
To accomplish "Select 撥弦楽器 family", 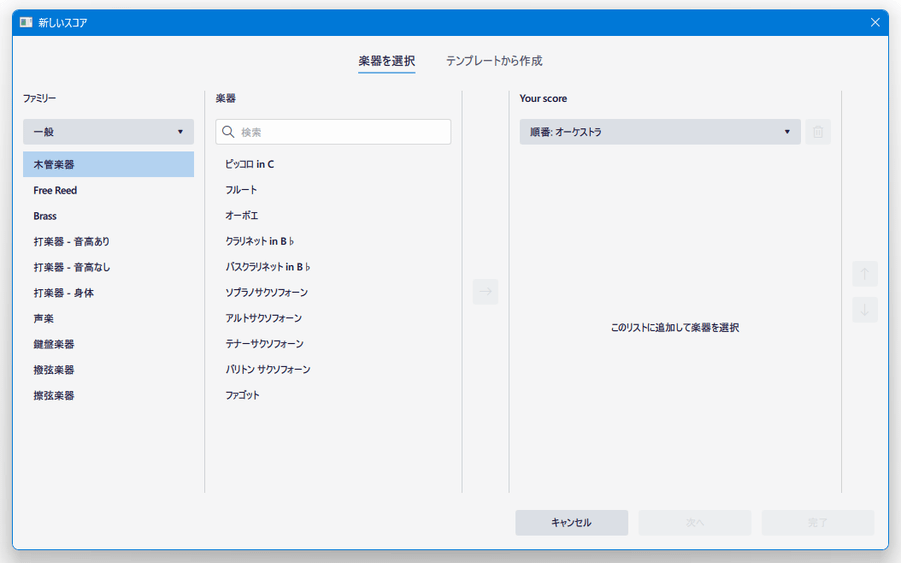I will (x=109, y=370).
